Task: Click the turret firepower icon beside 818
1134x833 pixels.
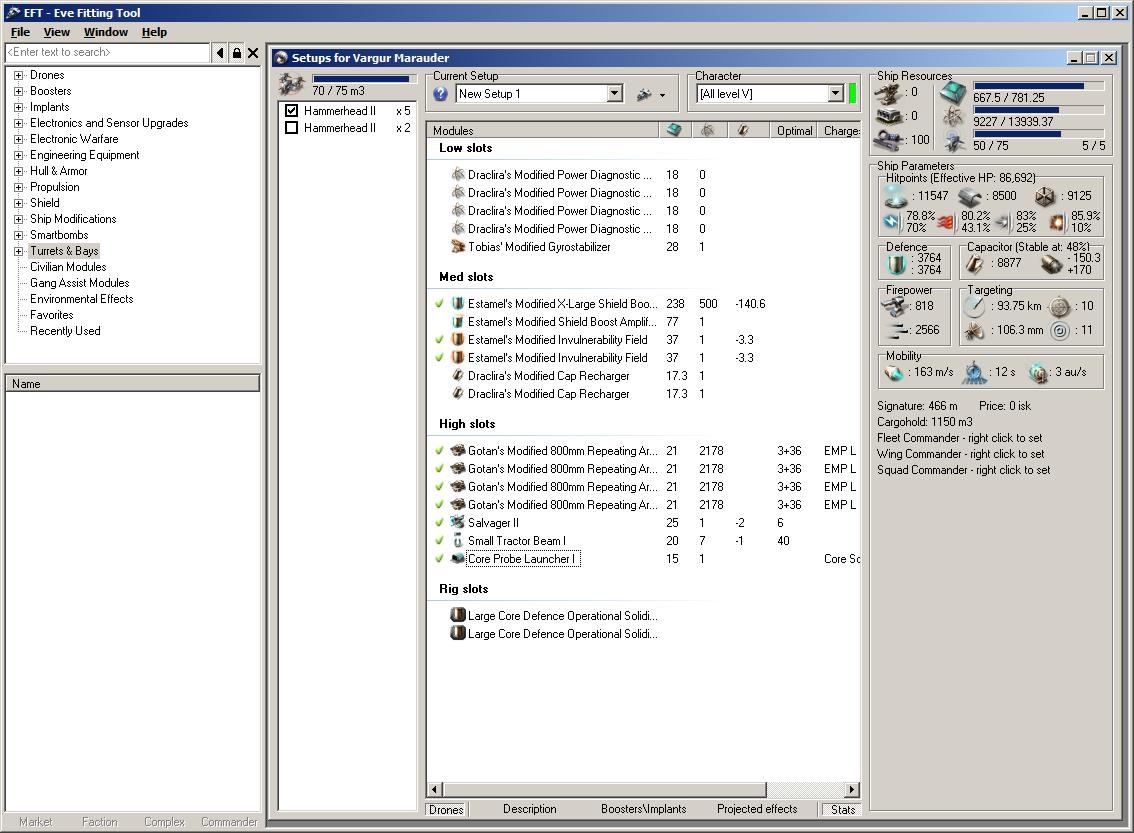Action: pos(895,307)
